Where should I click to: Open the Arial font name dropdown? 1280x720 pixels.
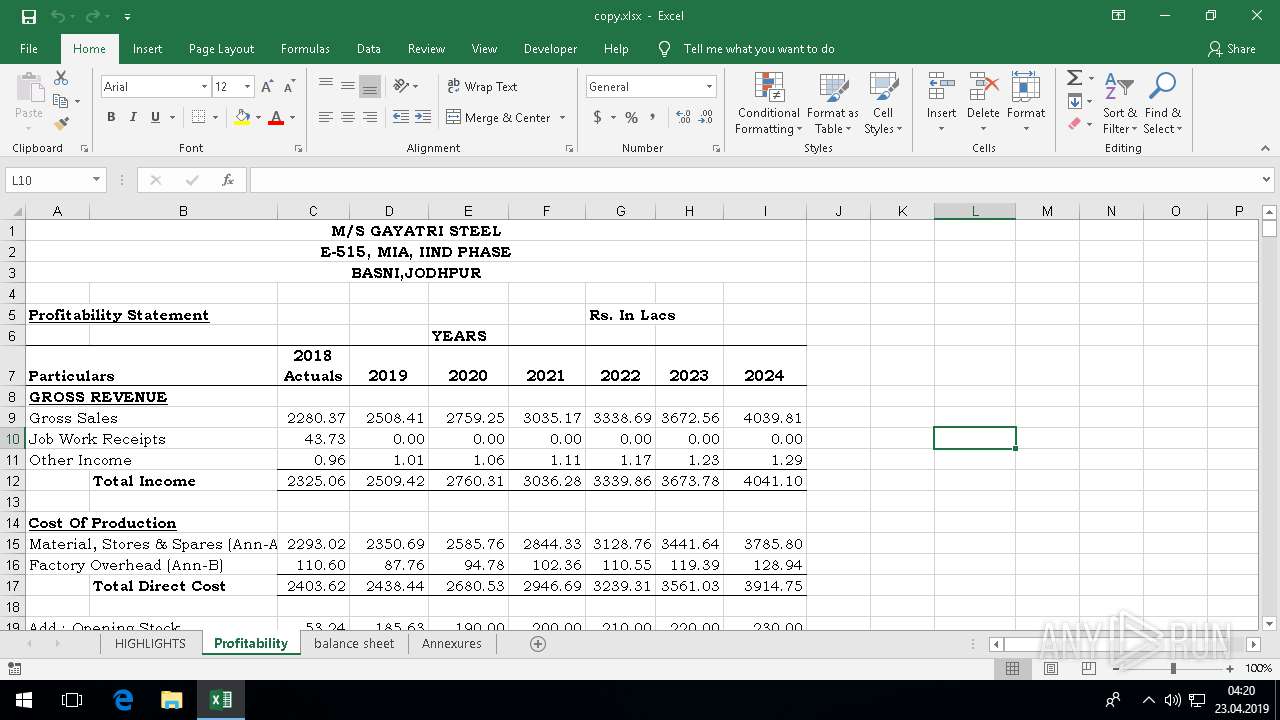204,87
